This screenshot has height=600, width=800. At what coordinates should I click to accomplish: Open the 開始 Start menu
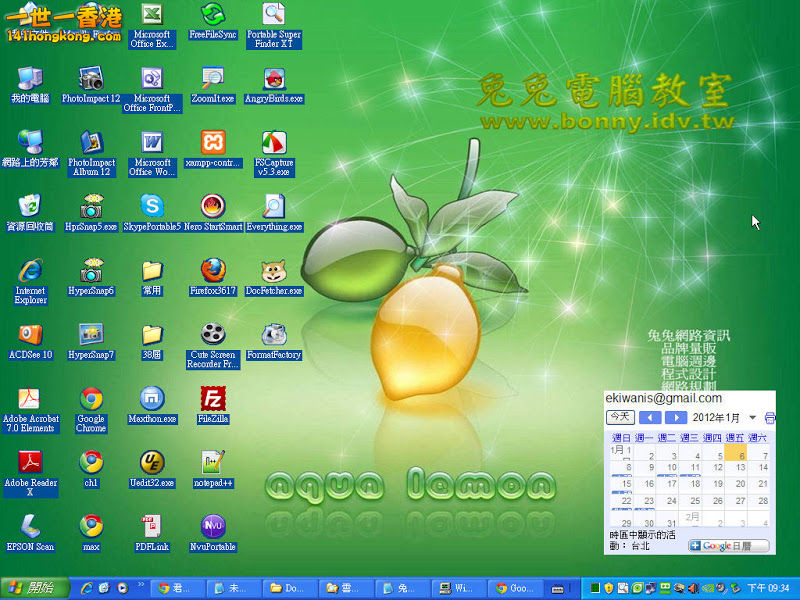(x=30, y=588)
